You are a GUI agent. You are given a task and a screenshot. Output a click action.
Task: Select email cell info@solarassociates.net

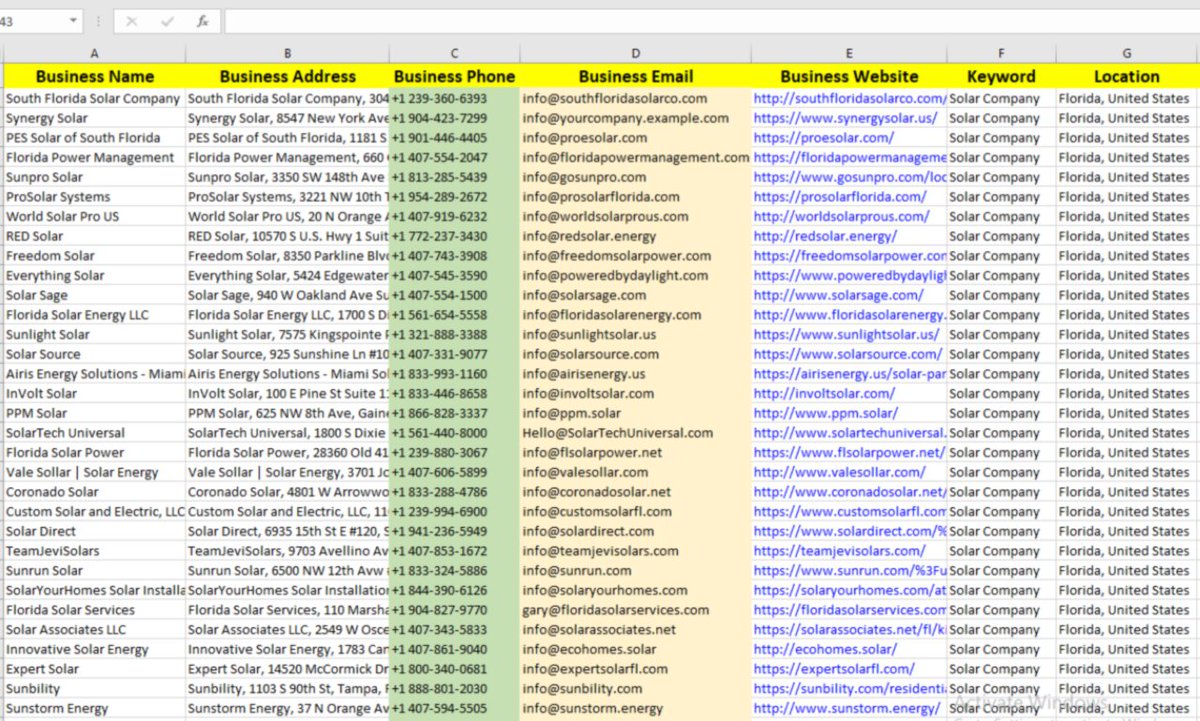(635, 630)
